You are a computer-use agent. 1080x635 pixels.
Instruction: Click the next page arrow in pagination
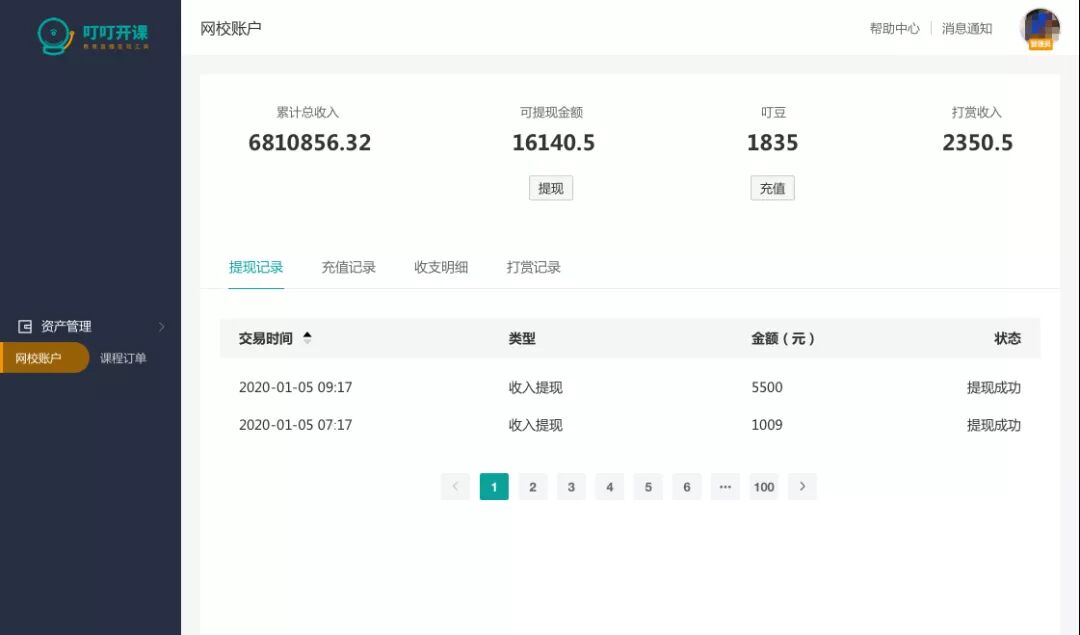[x=802, y=487]
